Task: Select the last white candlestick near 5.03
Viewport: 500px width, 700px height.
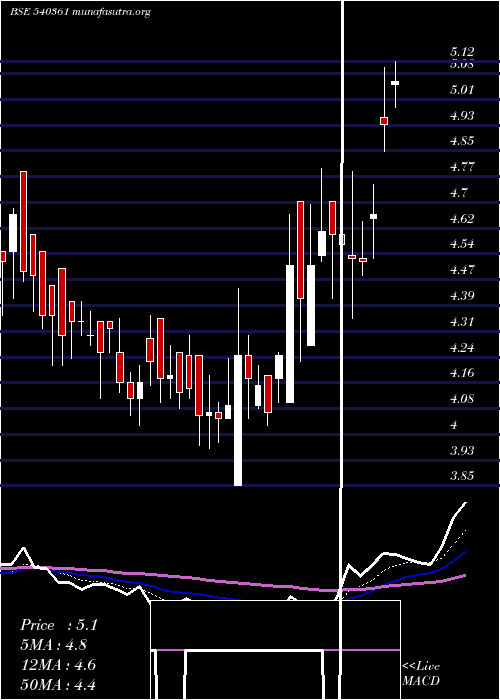Action: coord(395,83)
